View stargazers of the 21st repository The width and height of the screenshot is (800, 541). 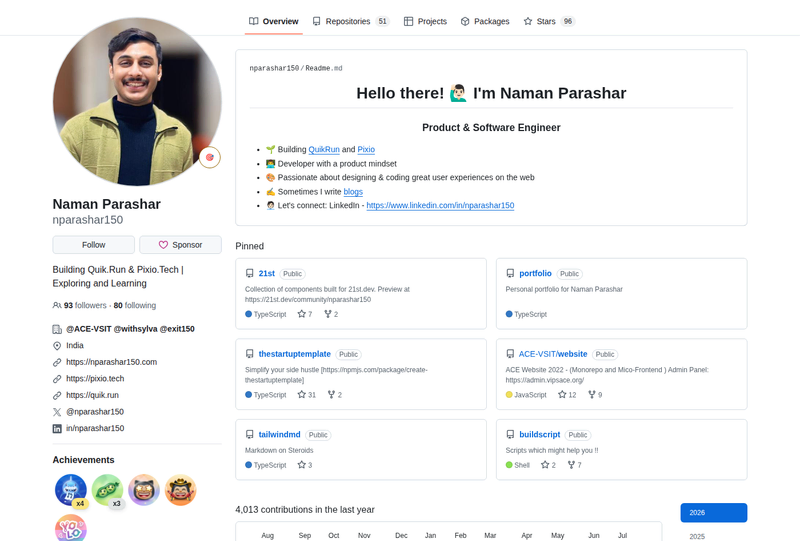[x=305, y=314]
